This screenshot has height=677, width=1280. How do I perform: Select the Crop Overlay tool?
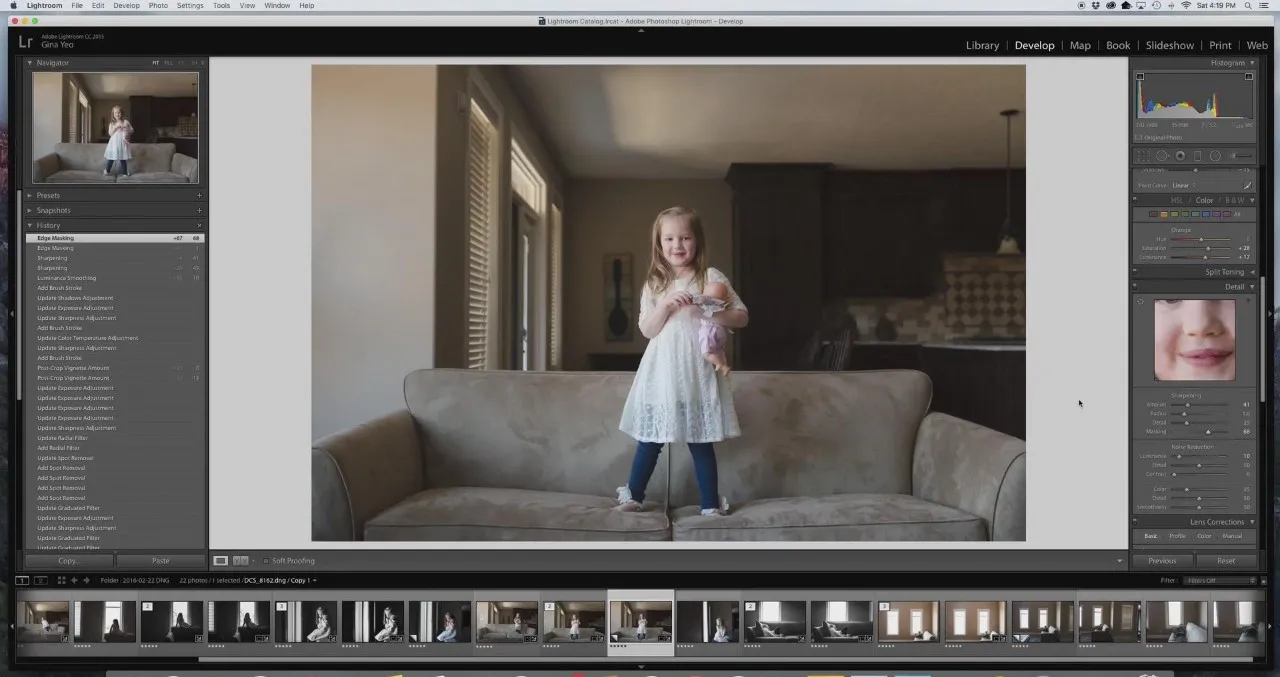1144,156
